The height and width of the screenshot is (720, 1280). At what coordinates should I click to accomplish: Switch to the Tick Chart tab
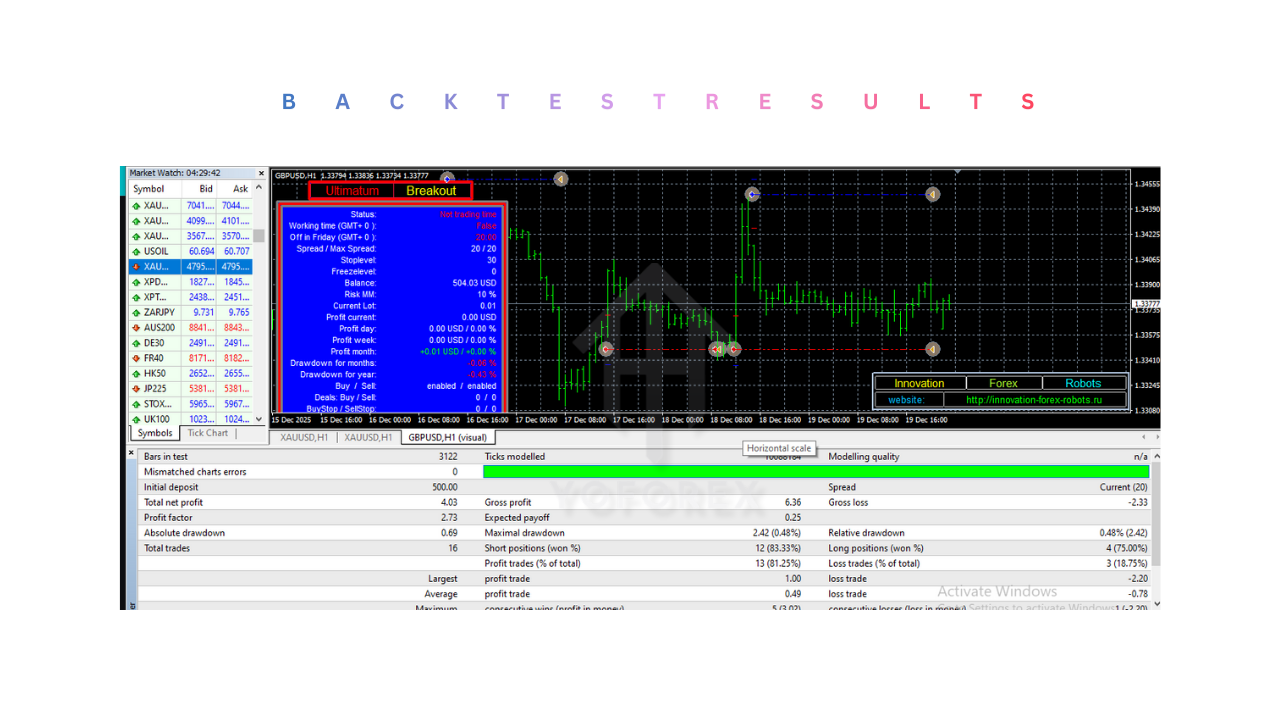(x=206, y=433)
